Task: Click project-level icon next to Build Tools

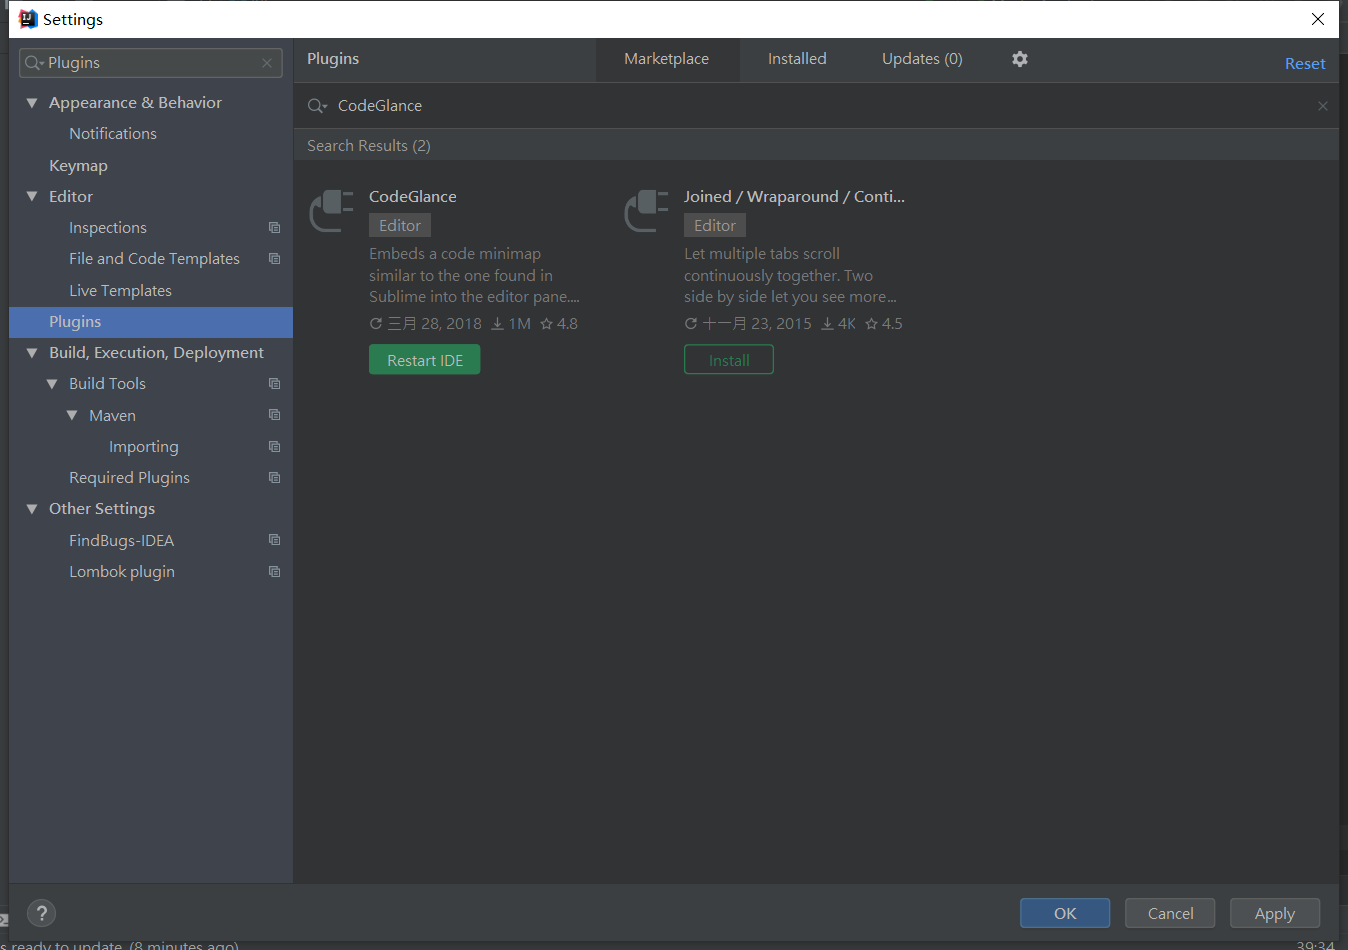Action: pyautogui.click(x=274, y=384)
